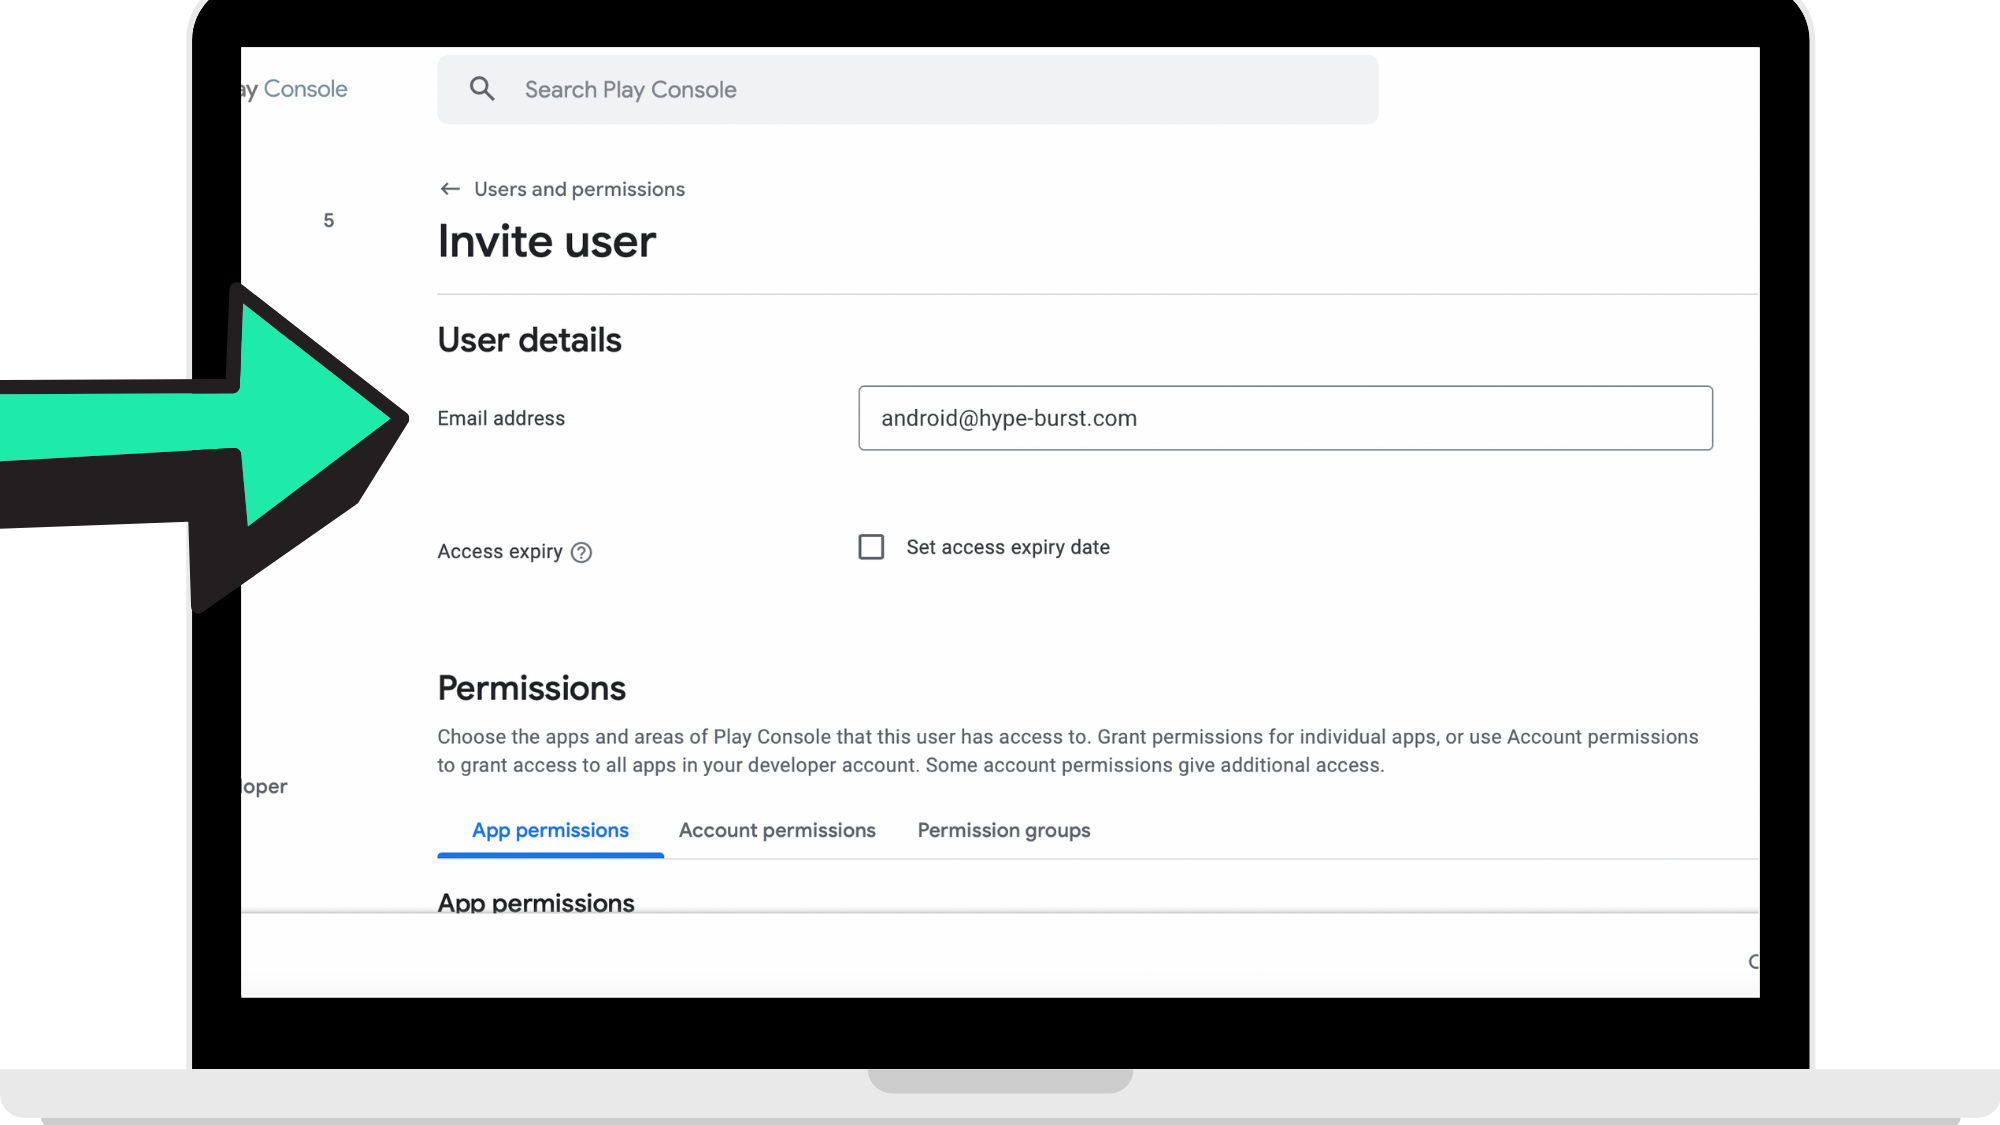Click the Permissions section heading
This screenshot has height=1125, width=2000.
coord(531,688)
